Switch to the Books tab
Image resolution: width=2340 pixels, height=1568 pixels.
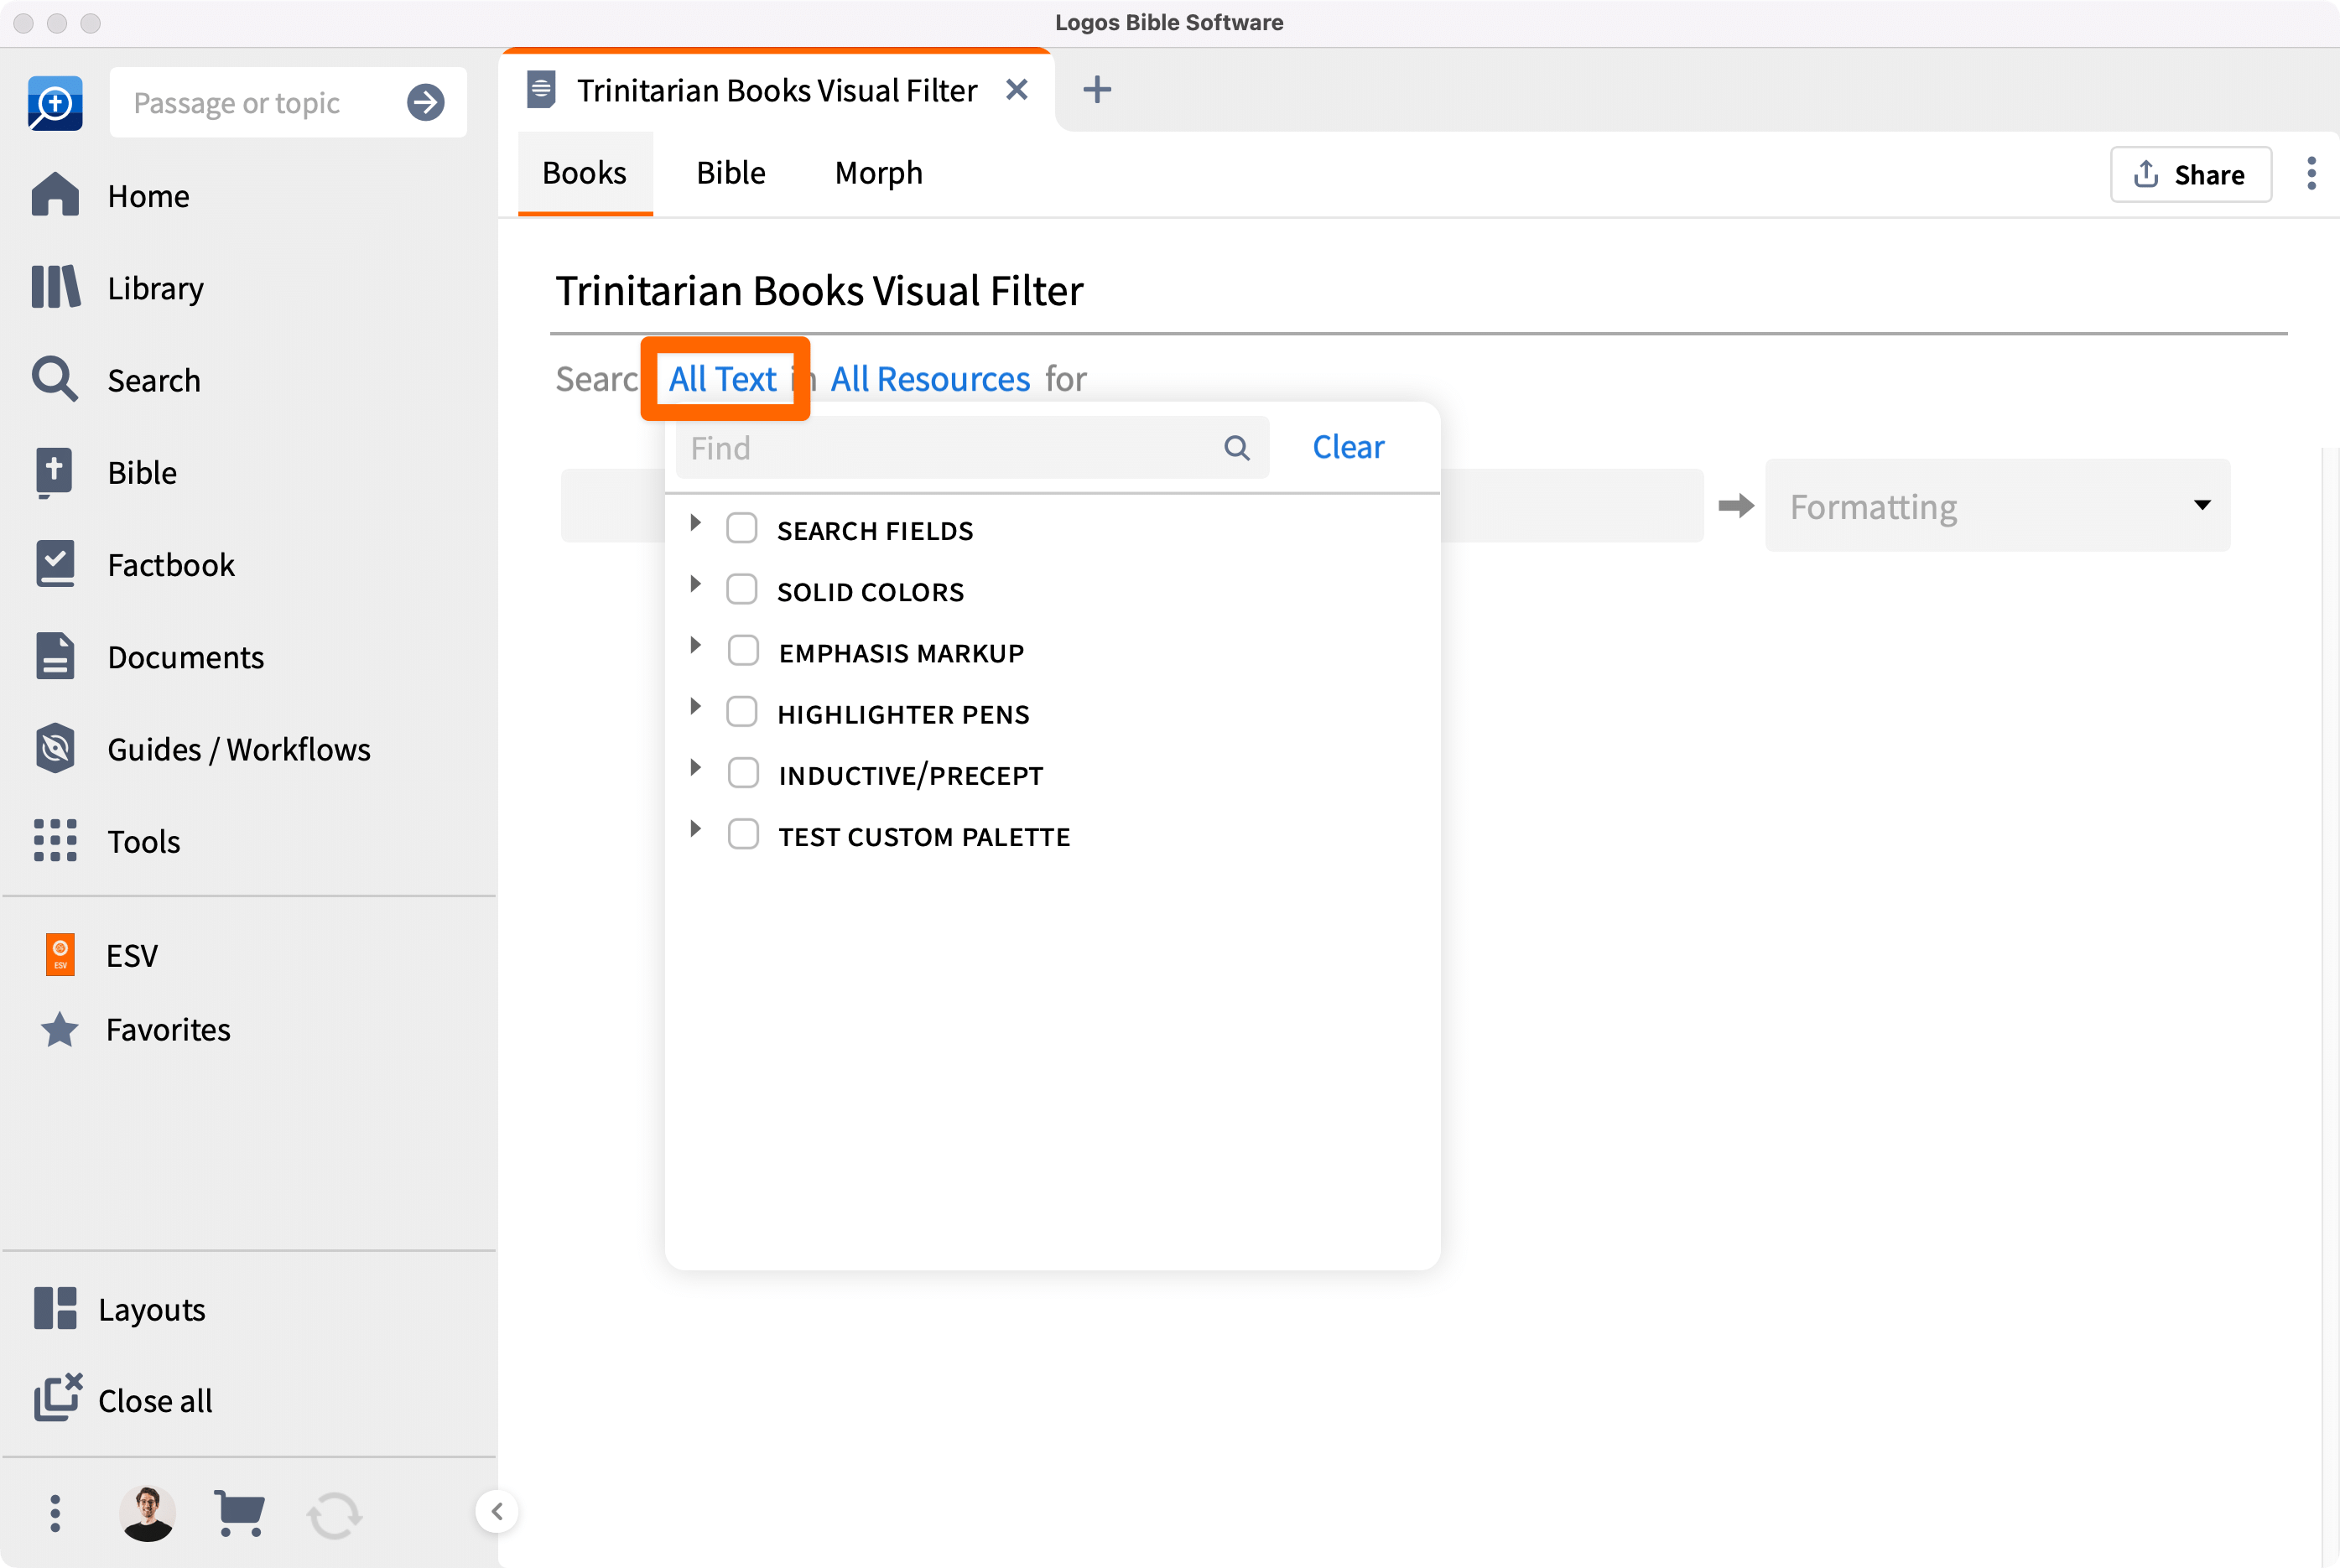click(x=584, y=173)
